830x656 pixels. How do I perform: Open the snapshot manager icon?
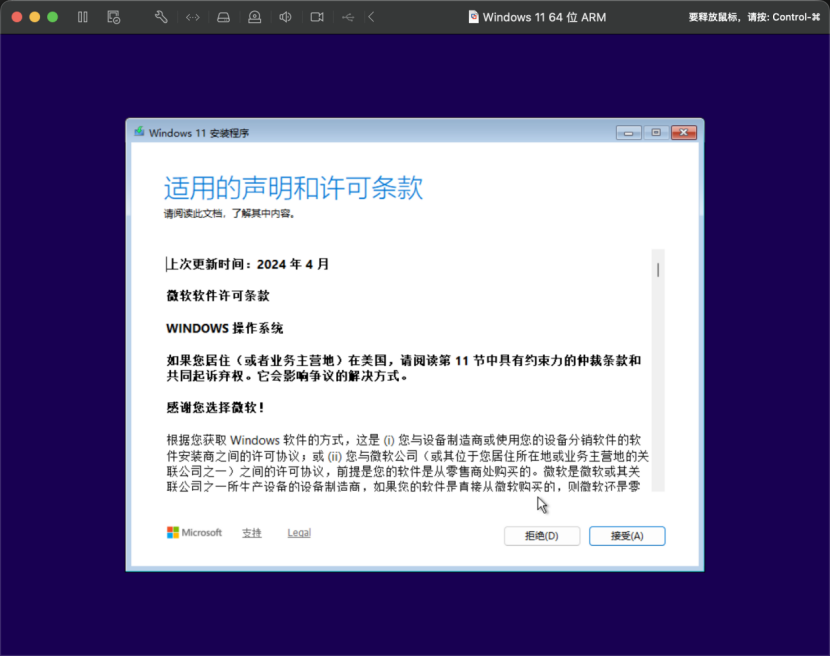click(x=114, y=17)
